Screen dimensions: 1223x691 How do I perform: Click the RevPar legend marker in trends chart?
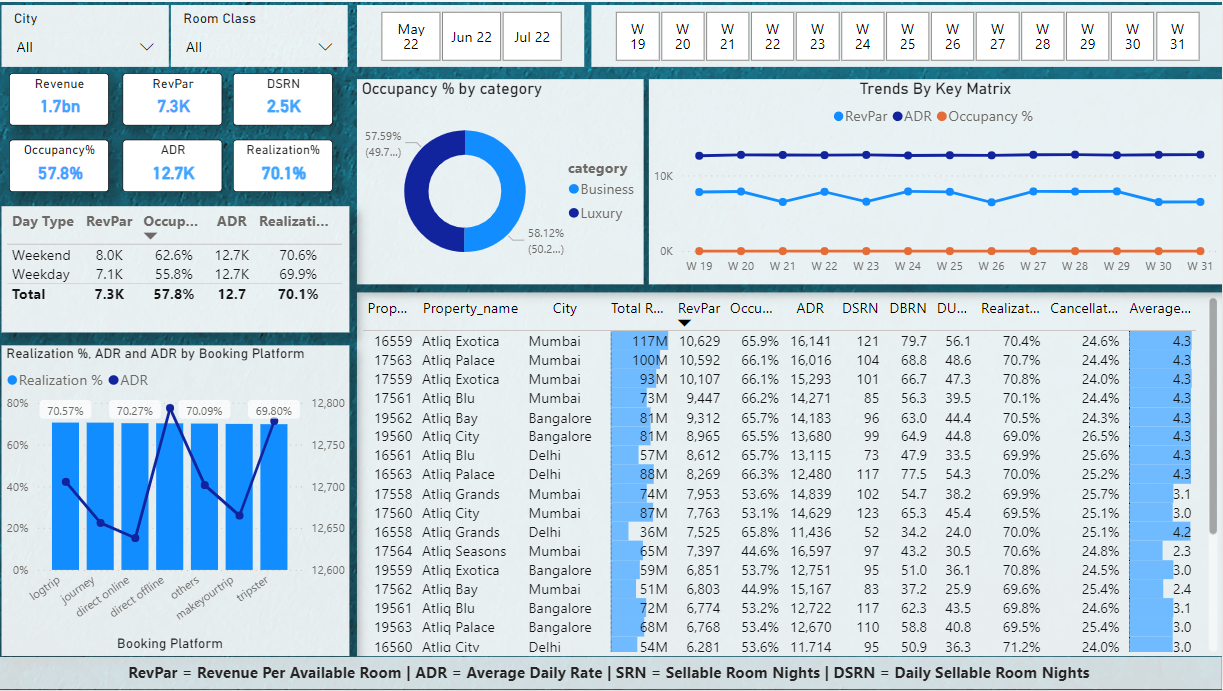click(838, 117)
